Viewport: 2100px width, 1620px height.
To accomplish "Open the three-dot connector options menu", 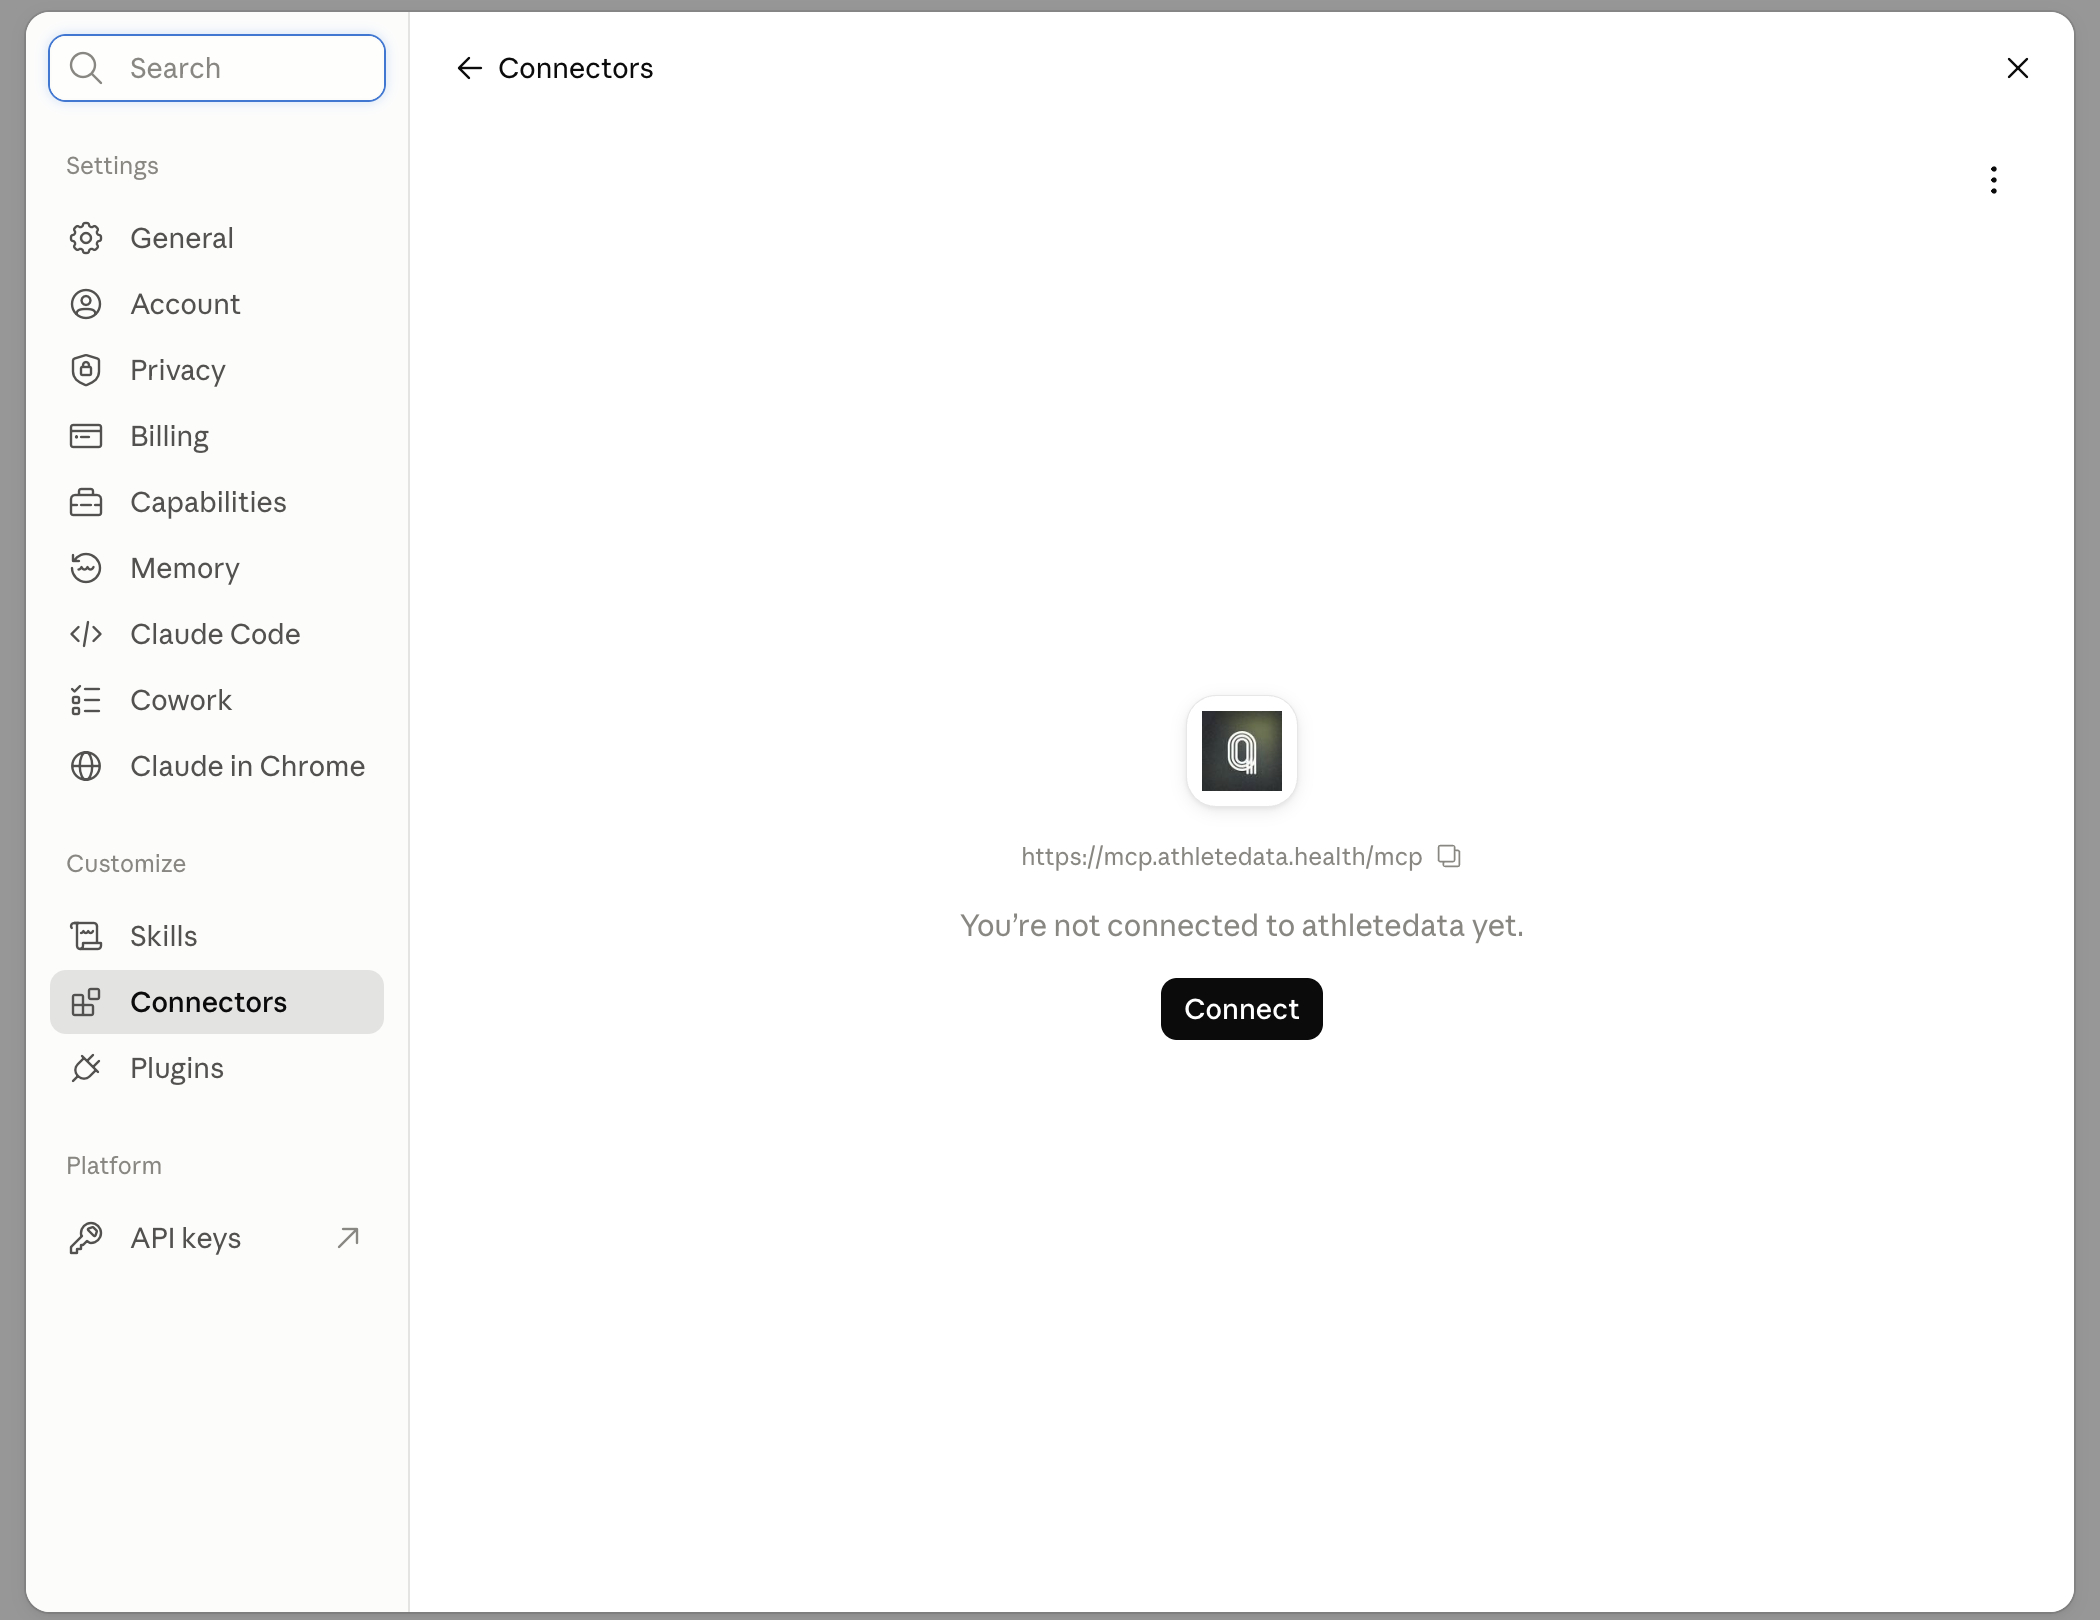I will point(1994,180).
